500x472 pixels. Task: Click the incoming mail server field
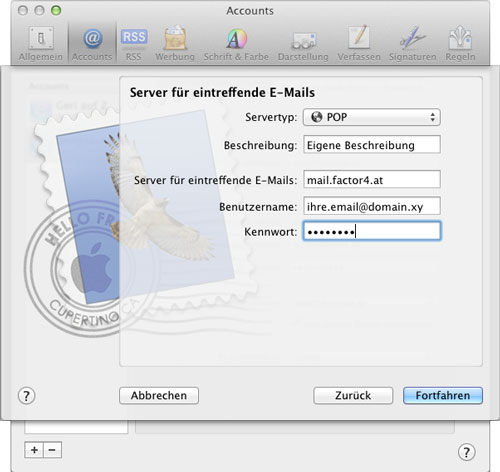coord(372,180)
